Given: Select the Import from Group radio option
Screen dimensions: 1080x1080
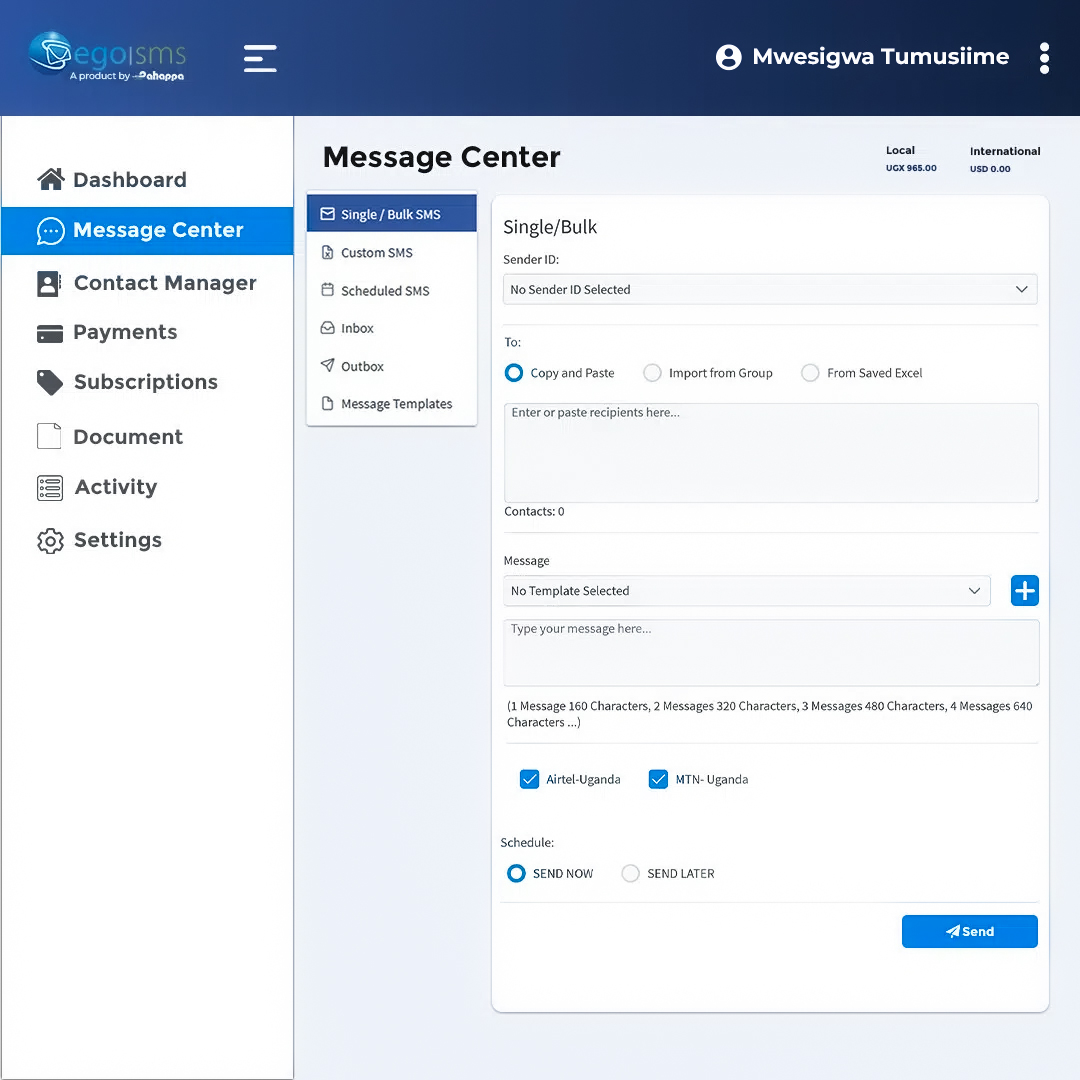Looking at the screenshot, I should tap(653, 373).
